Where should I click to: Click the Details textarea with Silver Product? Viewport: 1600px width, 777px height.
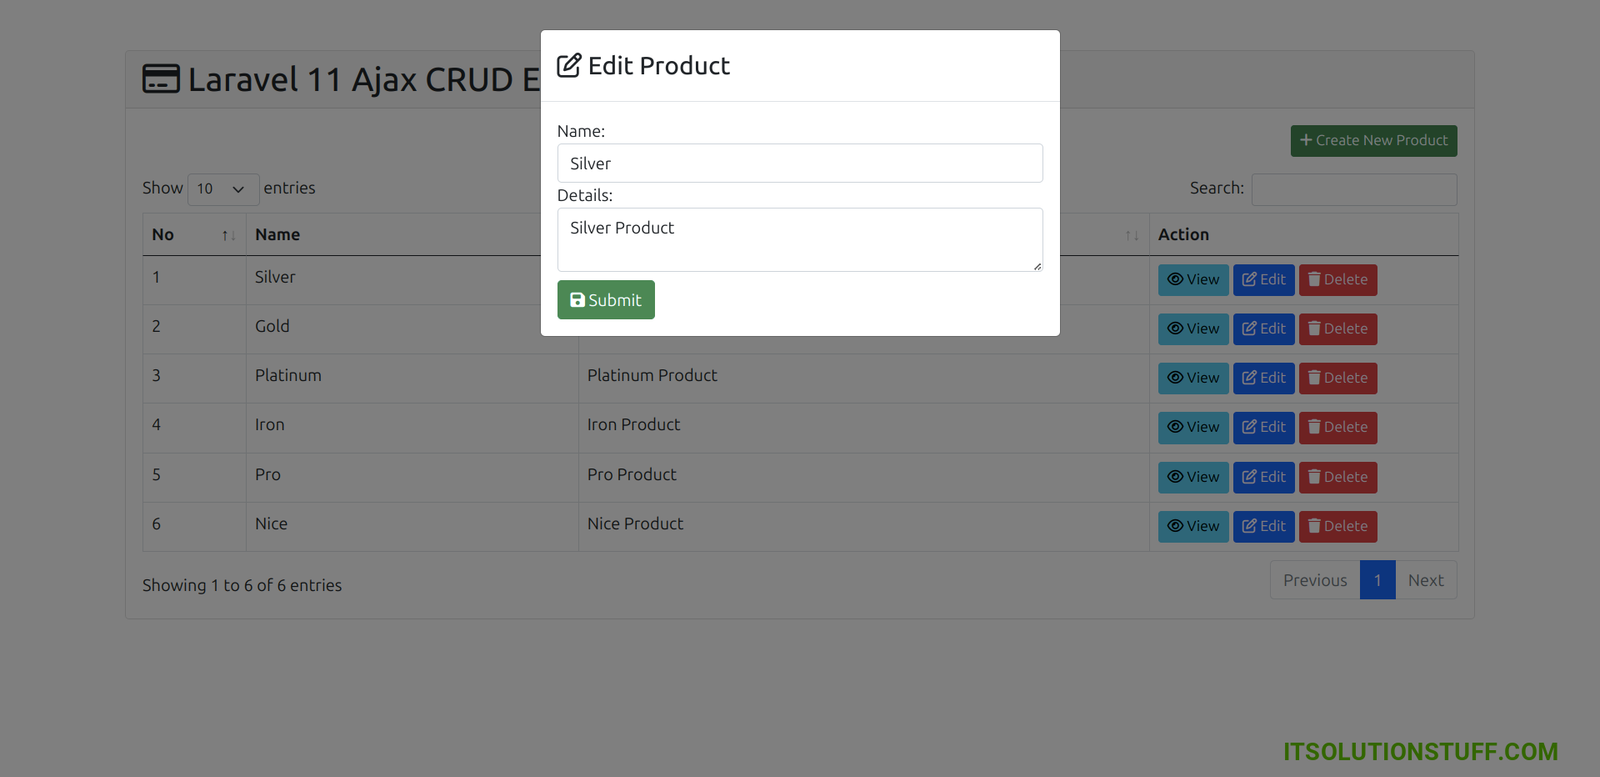click(799, 239)
